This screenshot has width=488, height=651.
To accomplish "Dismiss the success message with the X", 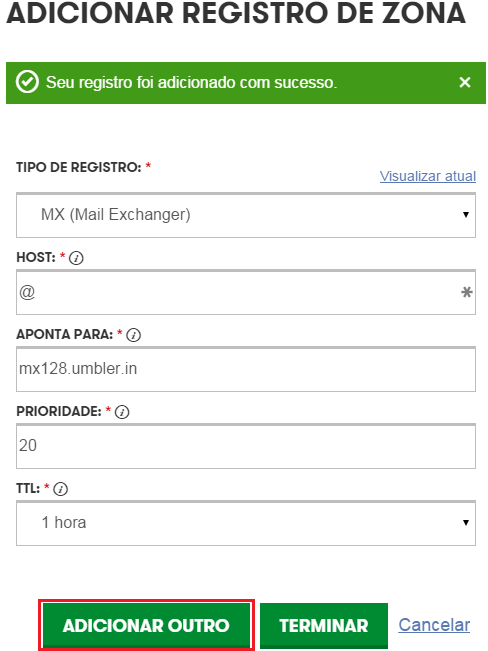I will (x=465, y=82).
